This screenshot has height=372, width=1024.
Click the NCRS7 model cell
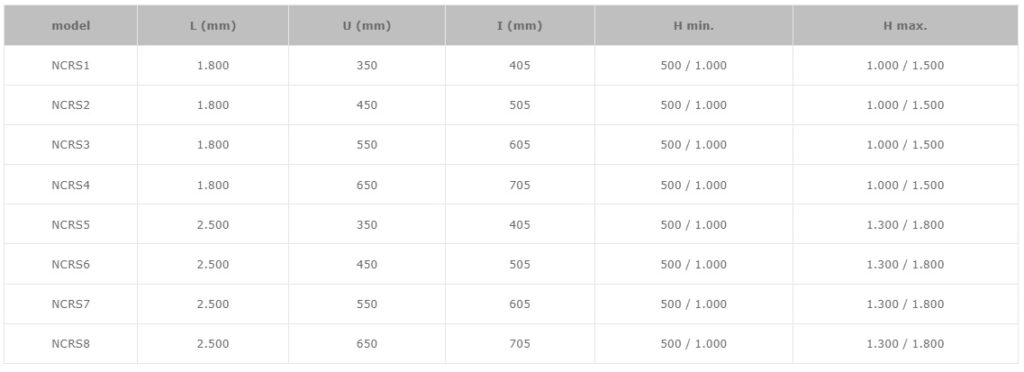click(71, 304)
